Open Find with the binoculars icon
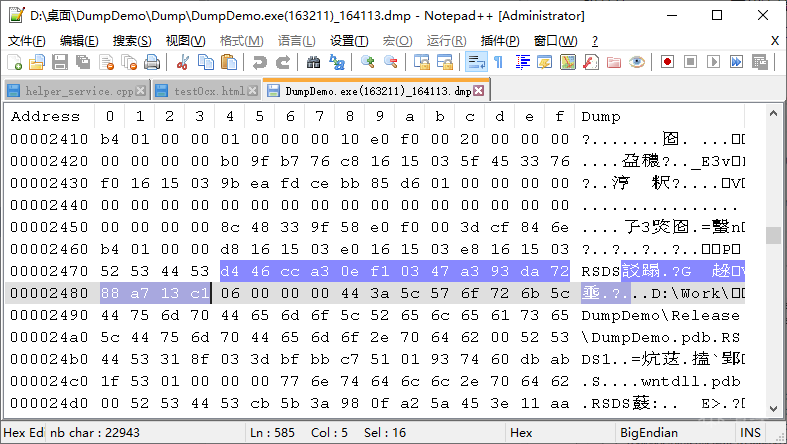 pyautogui.click(x=314, y=62)
